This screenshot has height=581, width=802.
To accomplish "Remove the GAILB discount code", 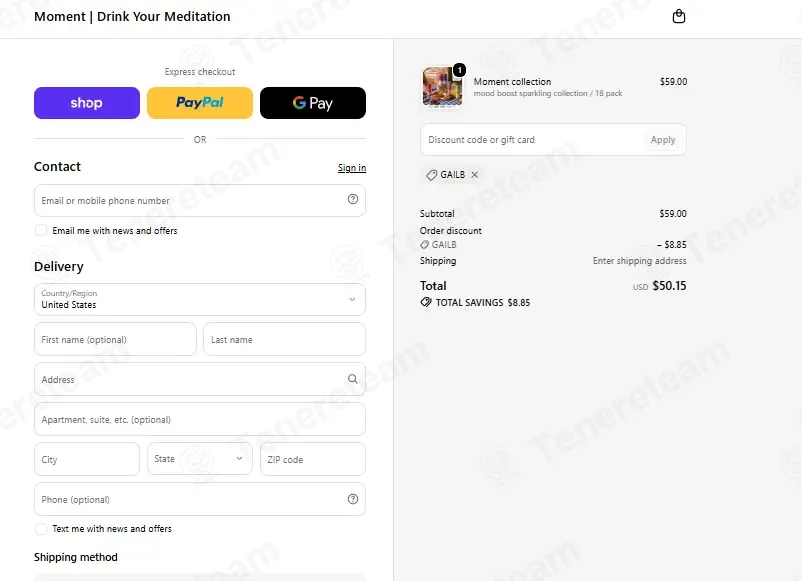I will (x=475, y=175).
